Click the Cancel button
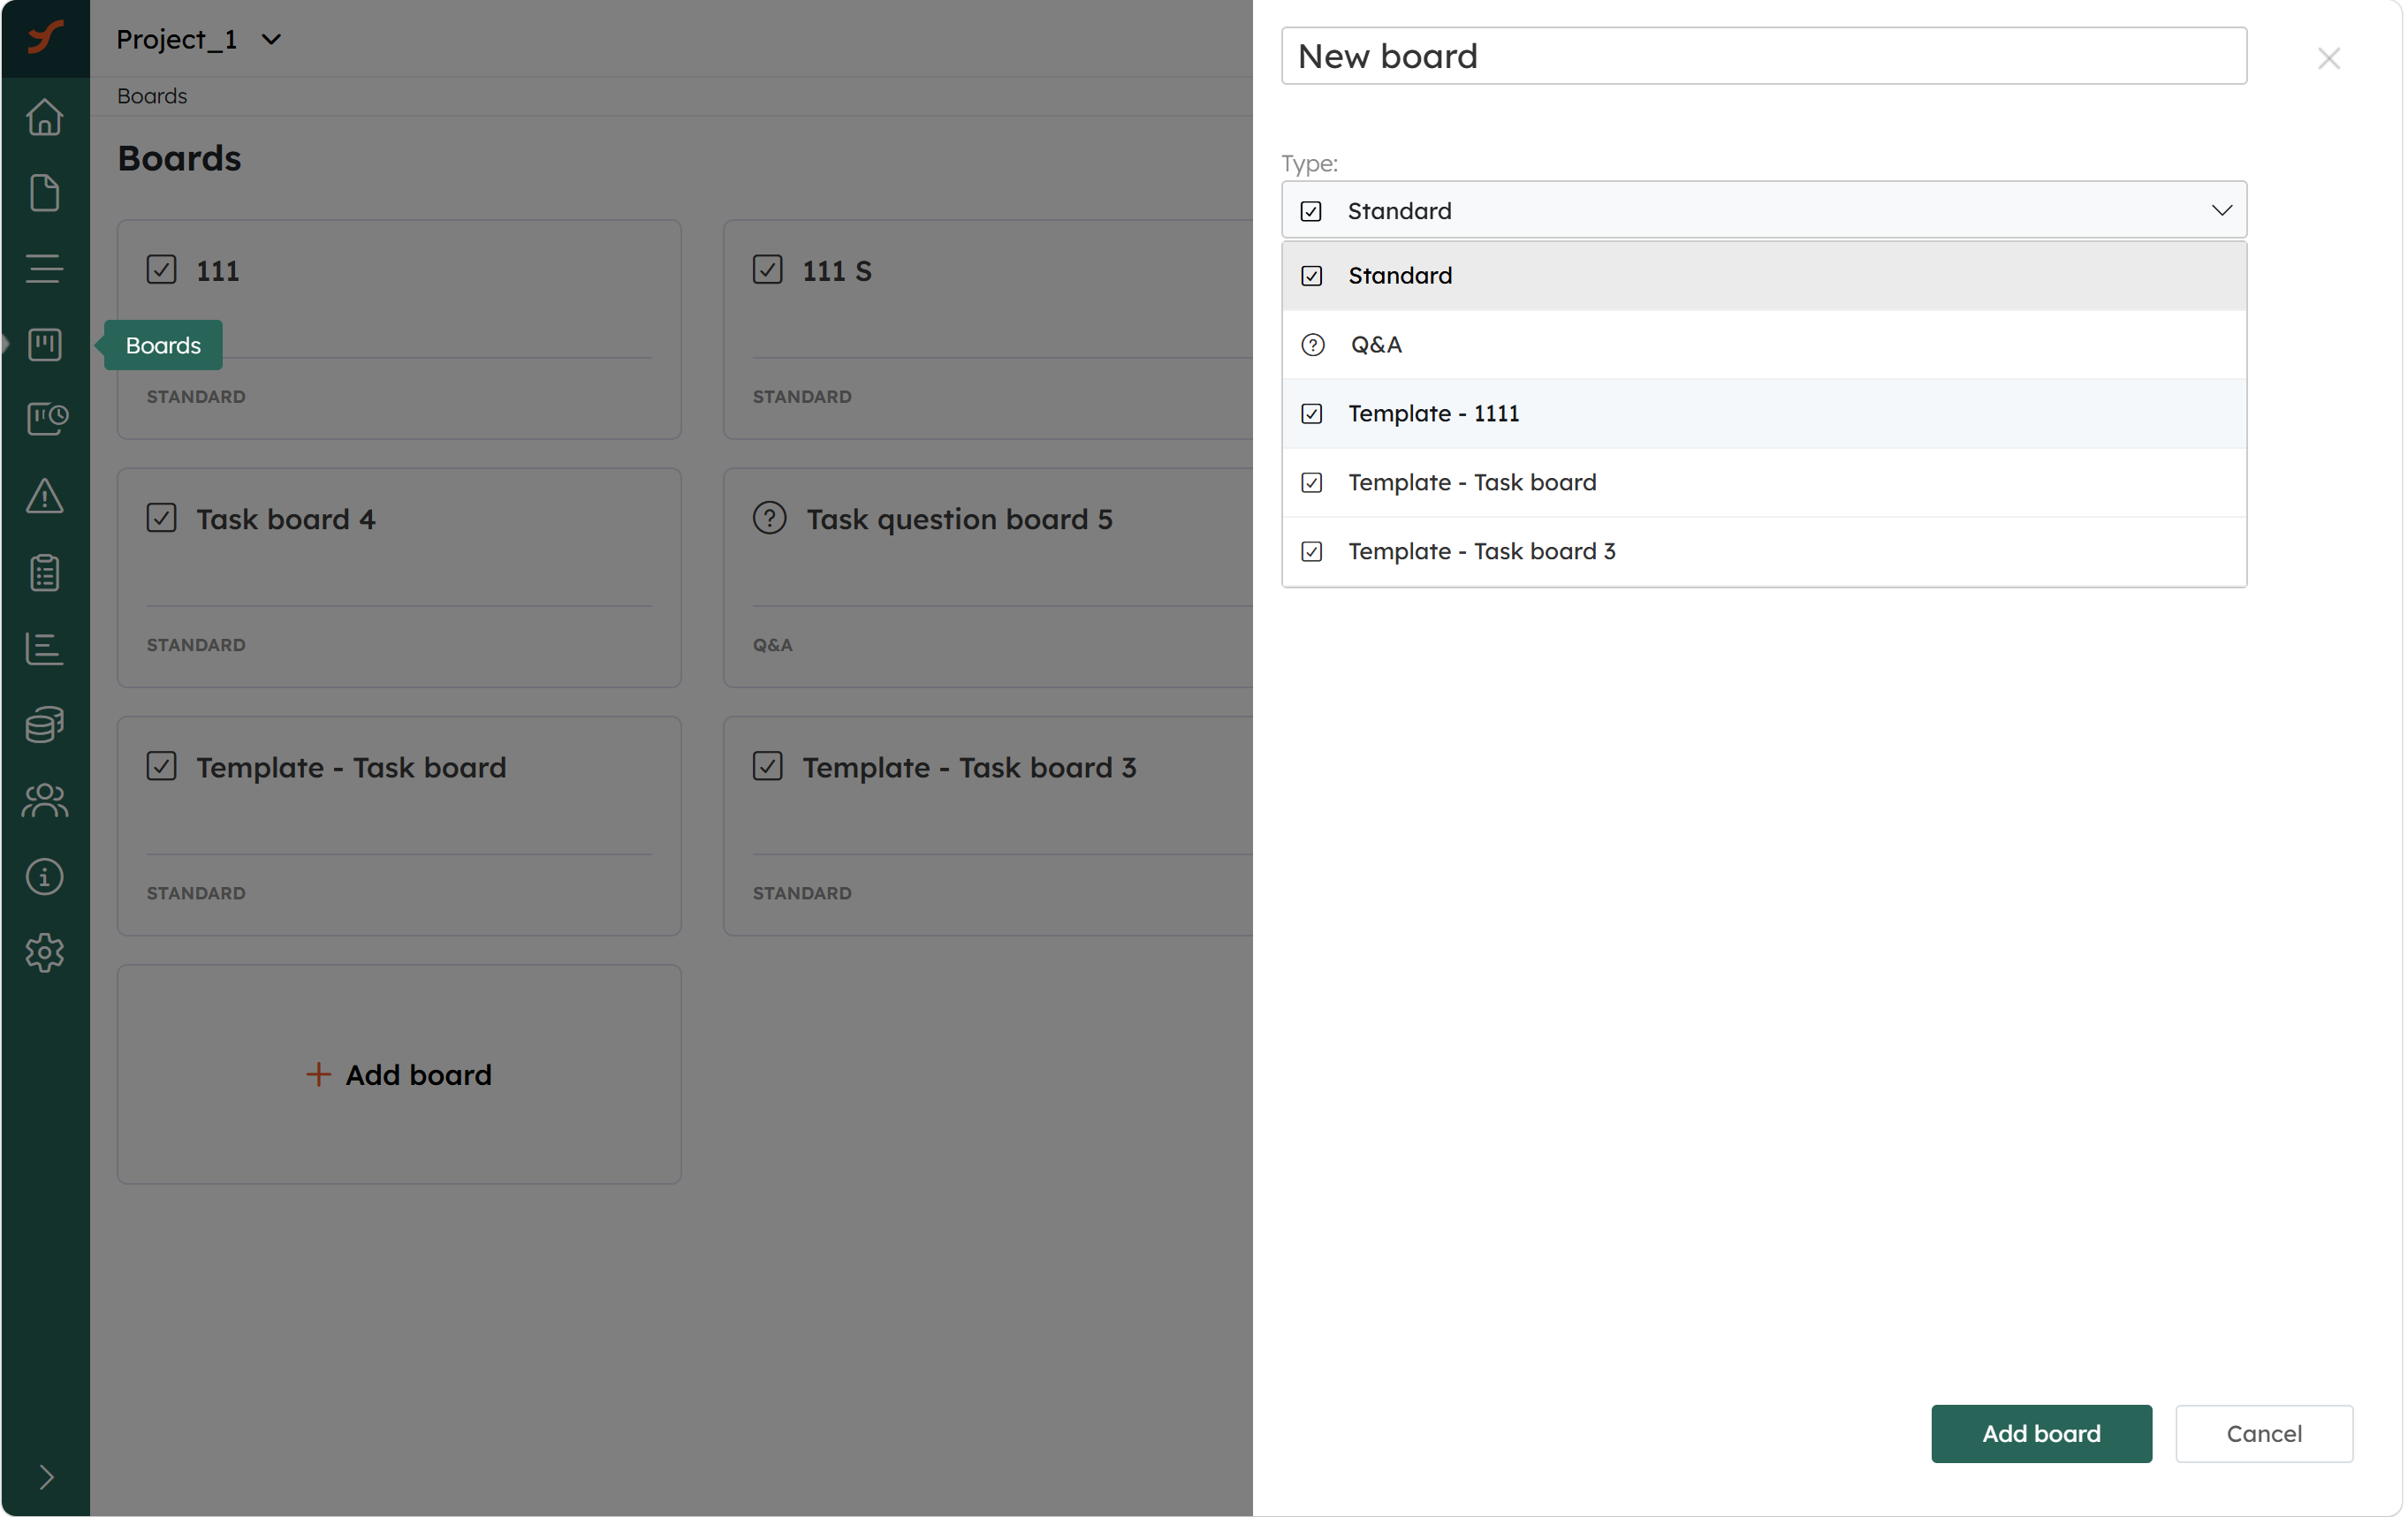This screenshot has width=2408, height=1517. pos(2264,1433)
